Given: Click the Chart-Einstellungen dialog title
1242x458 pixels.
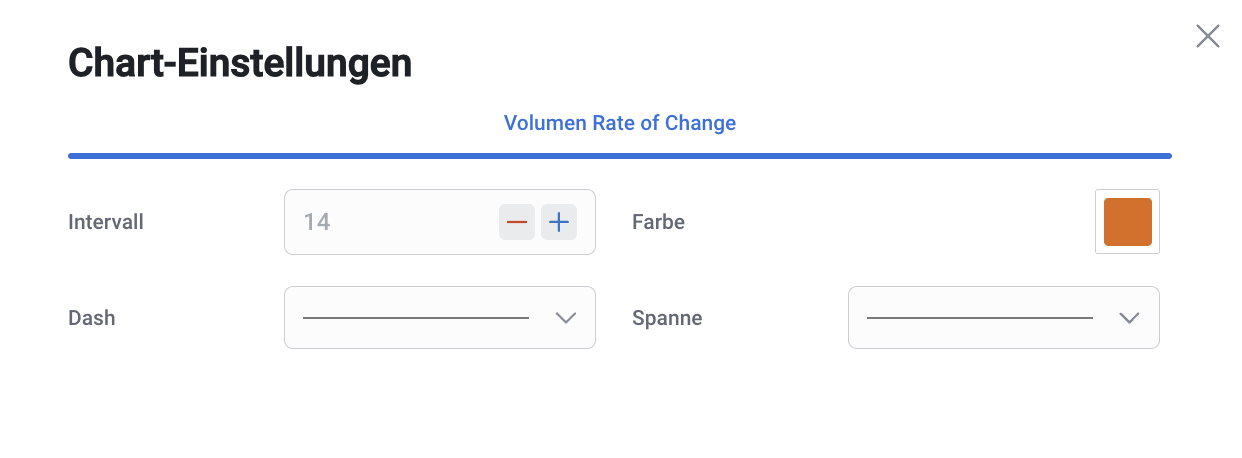Looking at the screenshot, I should [x=240, y=64].
